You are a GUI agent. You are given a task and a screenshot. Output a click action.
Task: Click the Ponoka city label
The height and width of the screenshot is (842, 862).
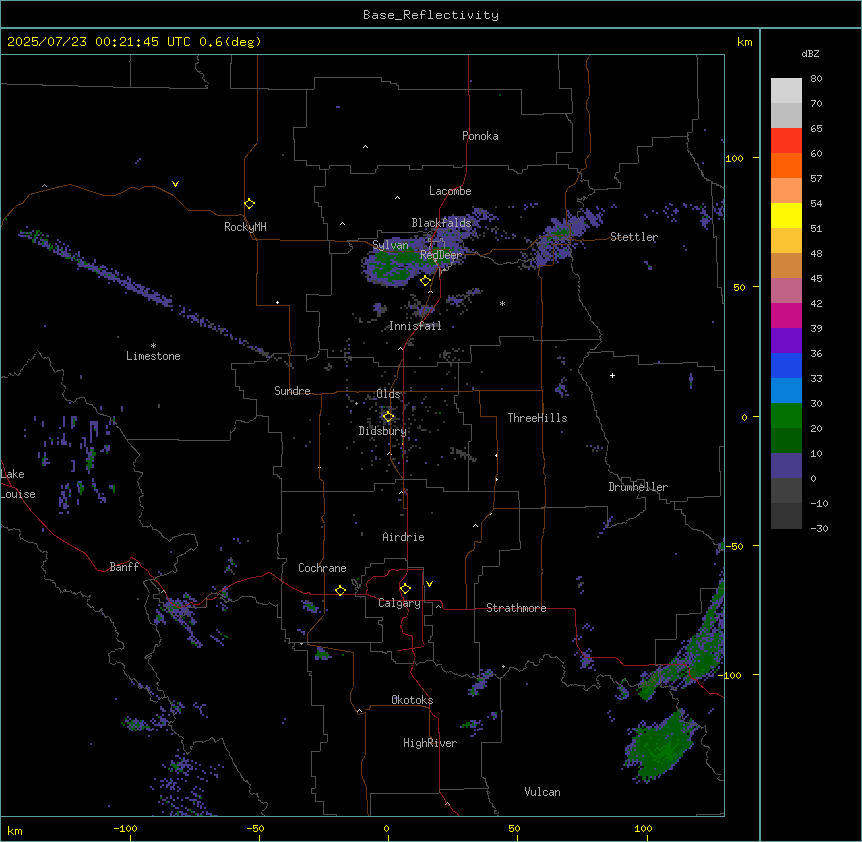pos(480,136)
